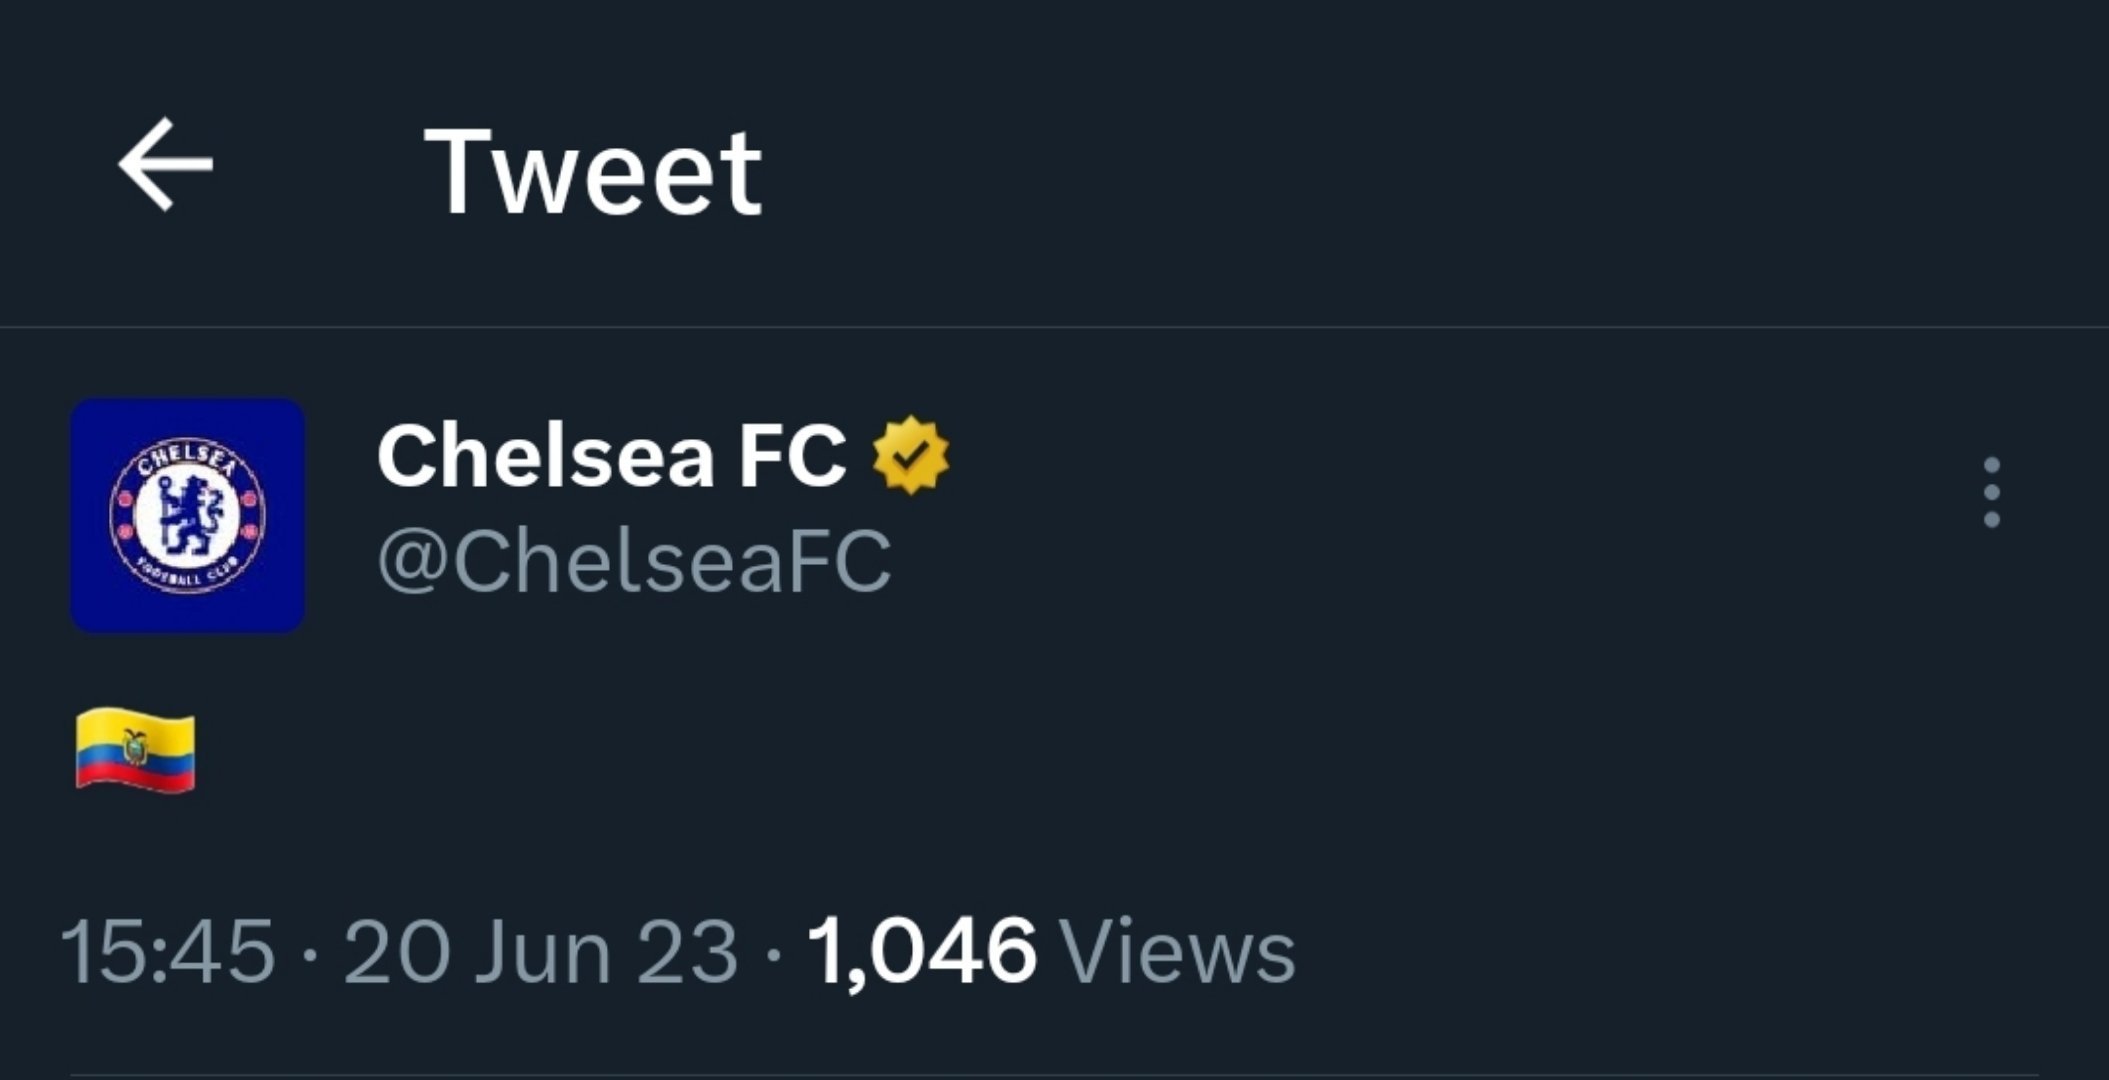This screenshot has width=2109, height=1080.
Task: Click the Tweet header title
Action: (x=594, y=172)
